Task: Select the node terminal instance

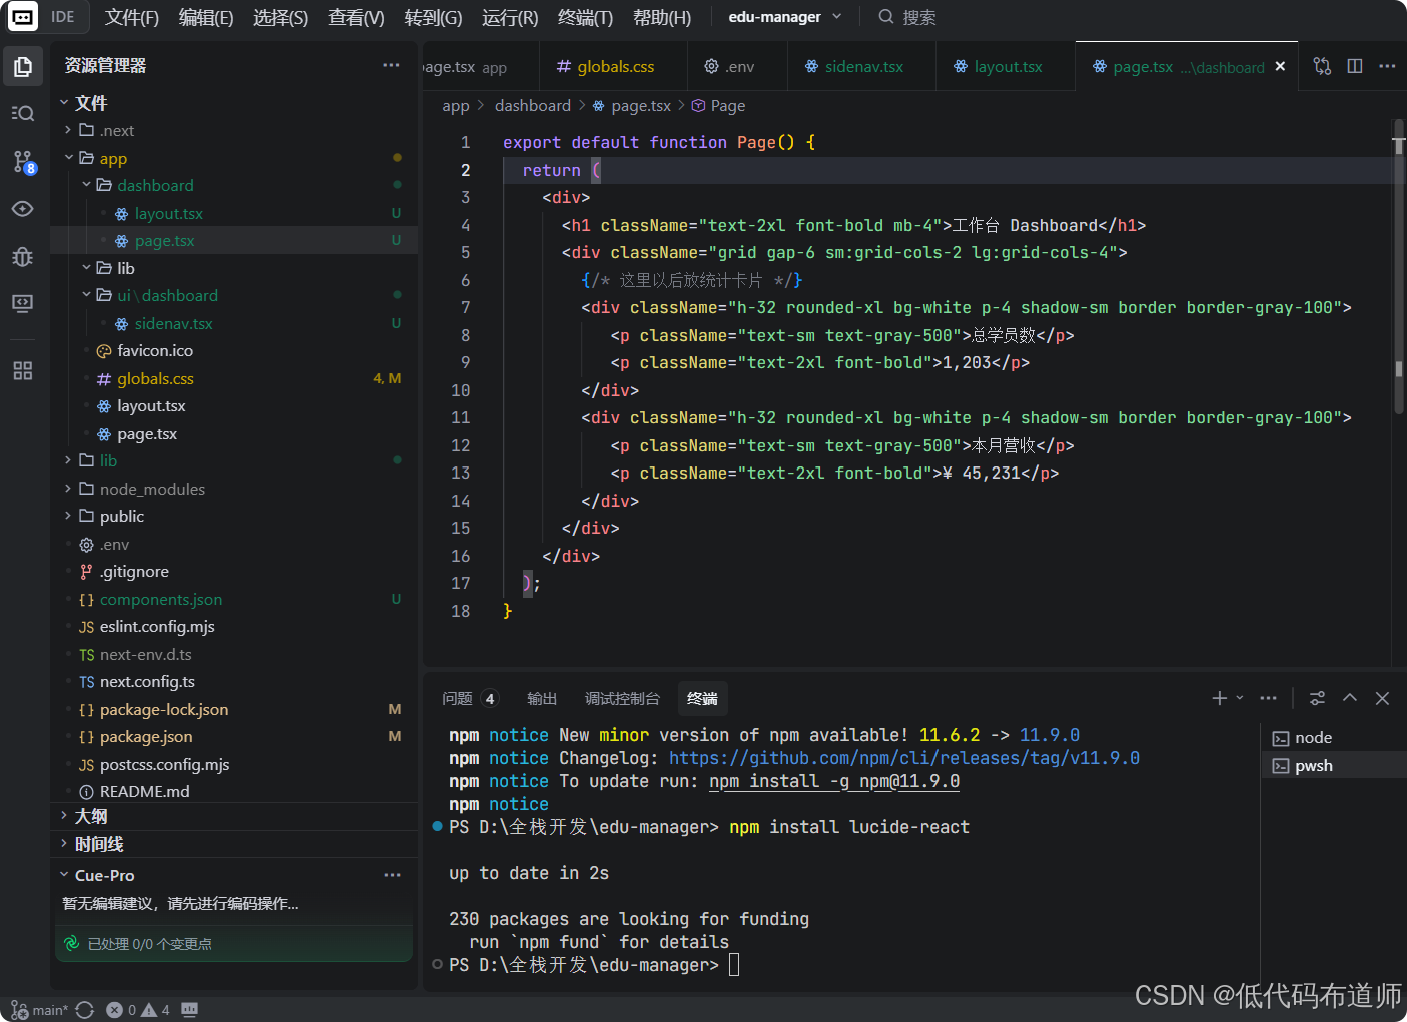Action: (x=1333, y=738)
